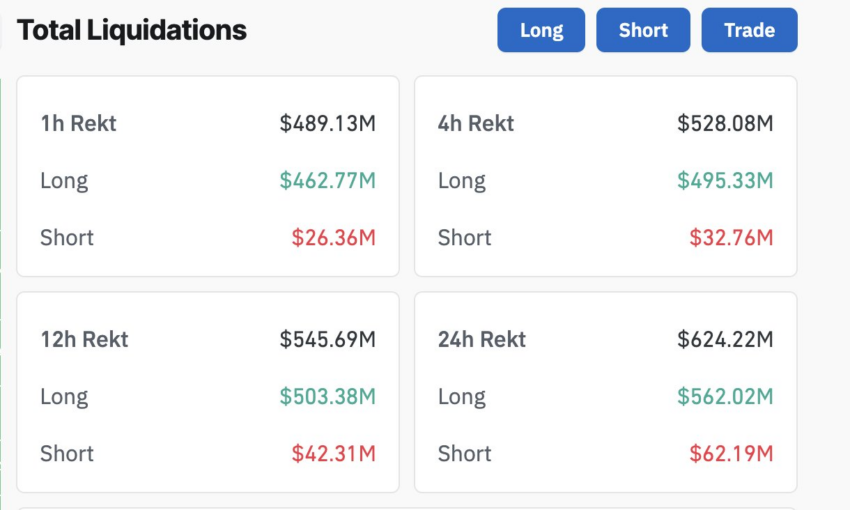Click 24h long liquidations $562.02M

(x=725, y=397)
